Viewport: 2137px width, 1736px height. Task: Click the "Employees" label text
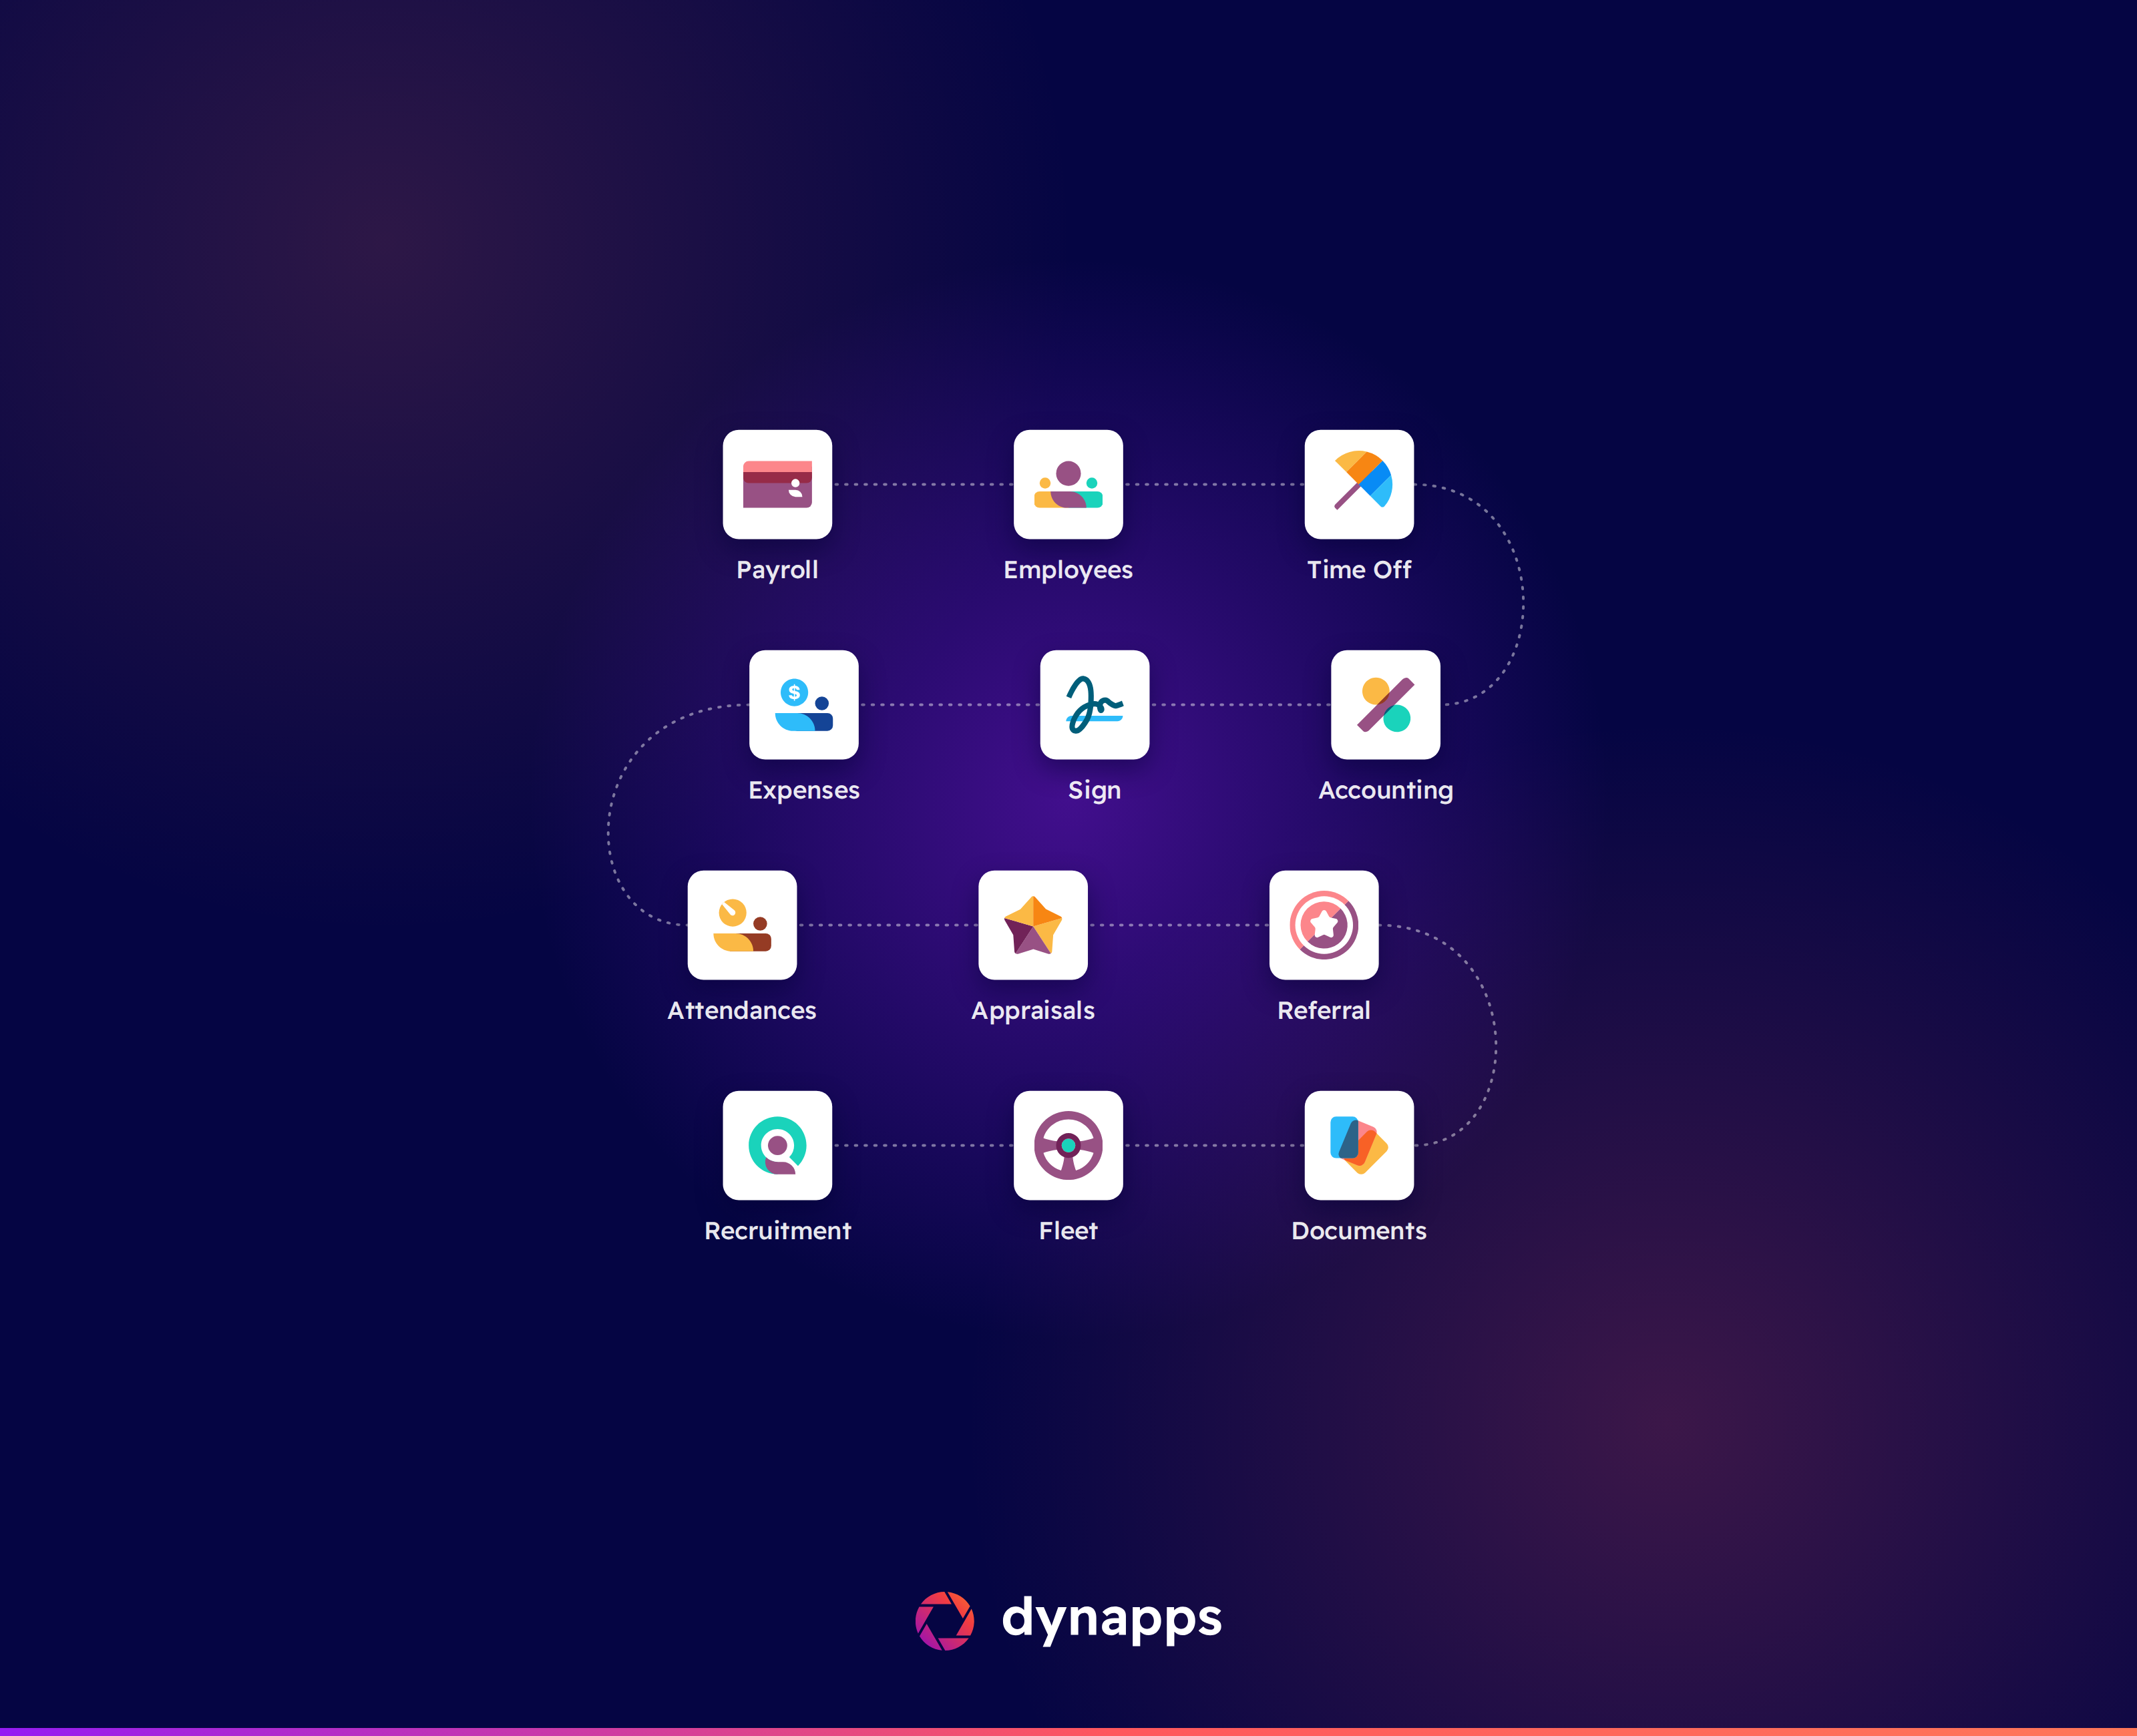tap(1068, 570)
